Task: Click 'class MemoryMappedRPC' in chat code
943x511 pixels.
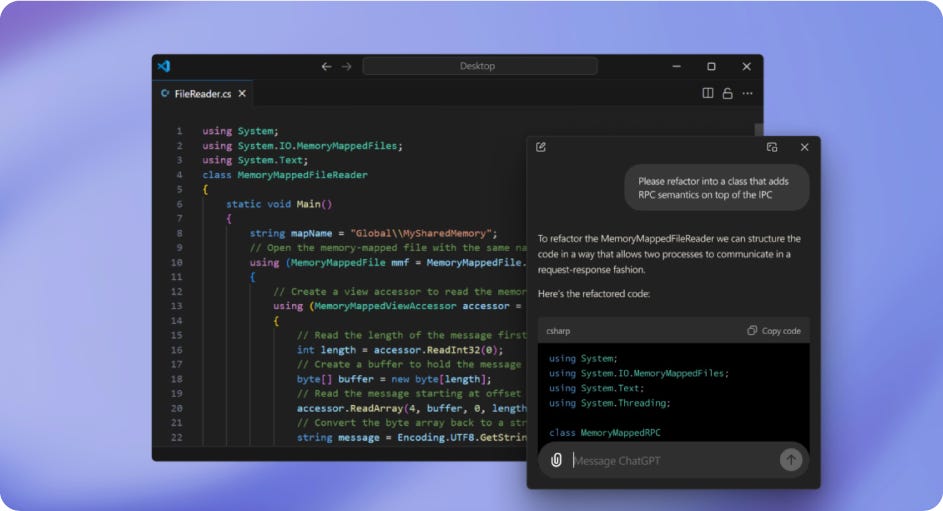Action: coord(604,433)
